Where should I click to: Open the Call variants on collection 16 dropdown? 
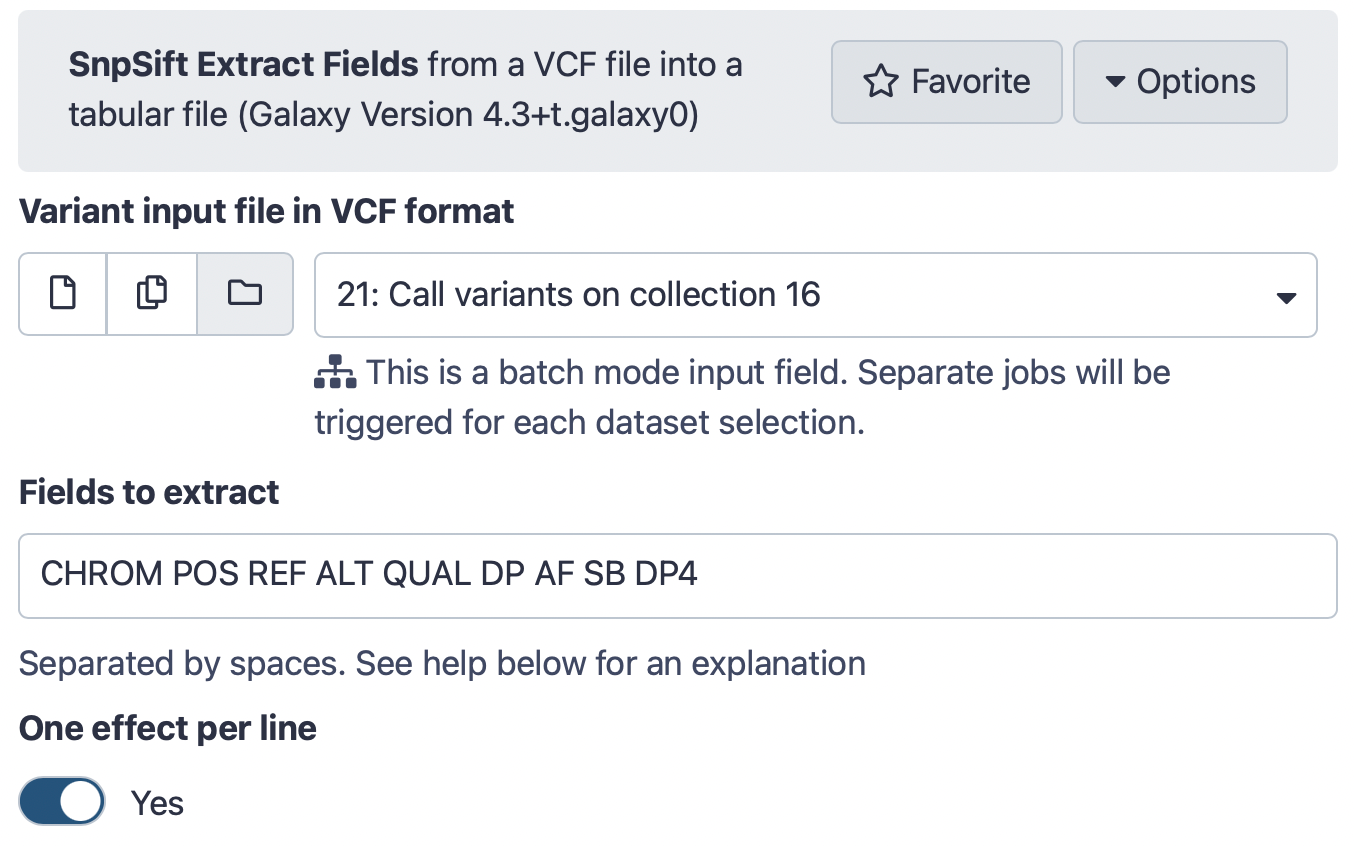tap(816, 295)
